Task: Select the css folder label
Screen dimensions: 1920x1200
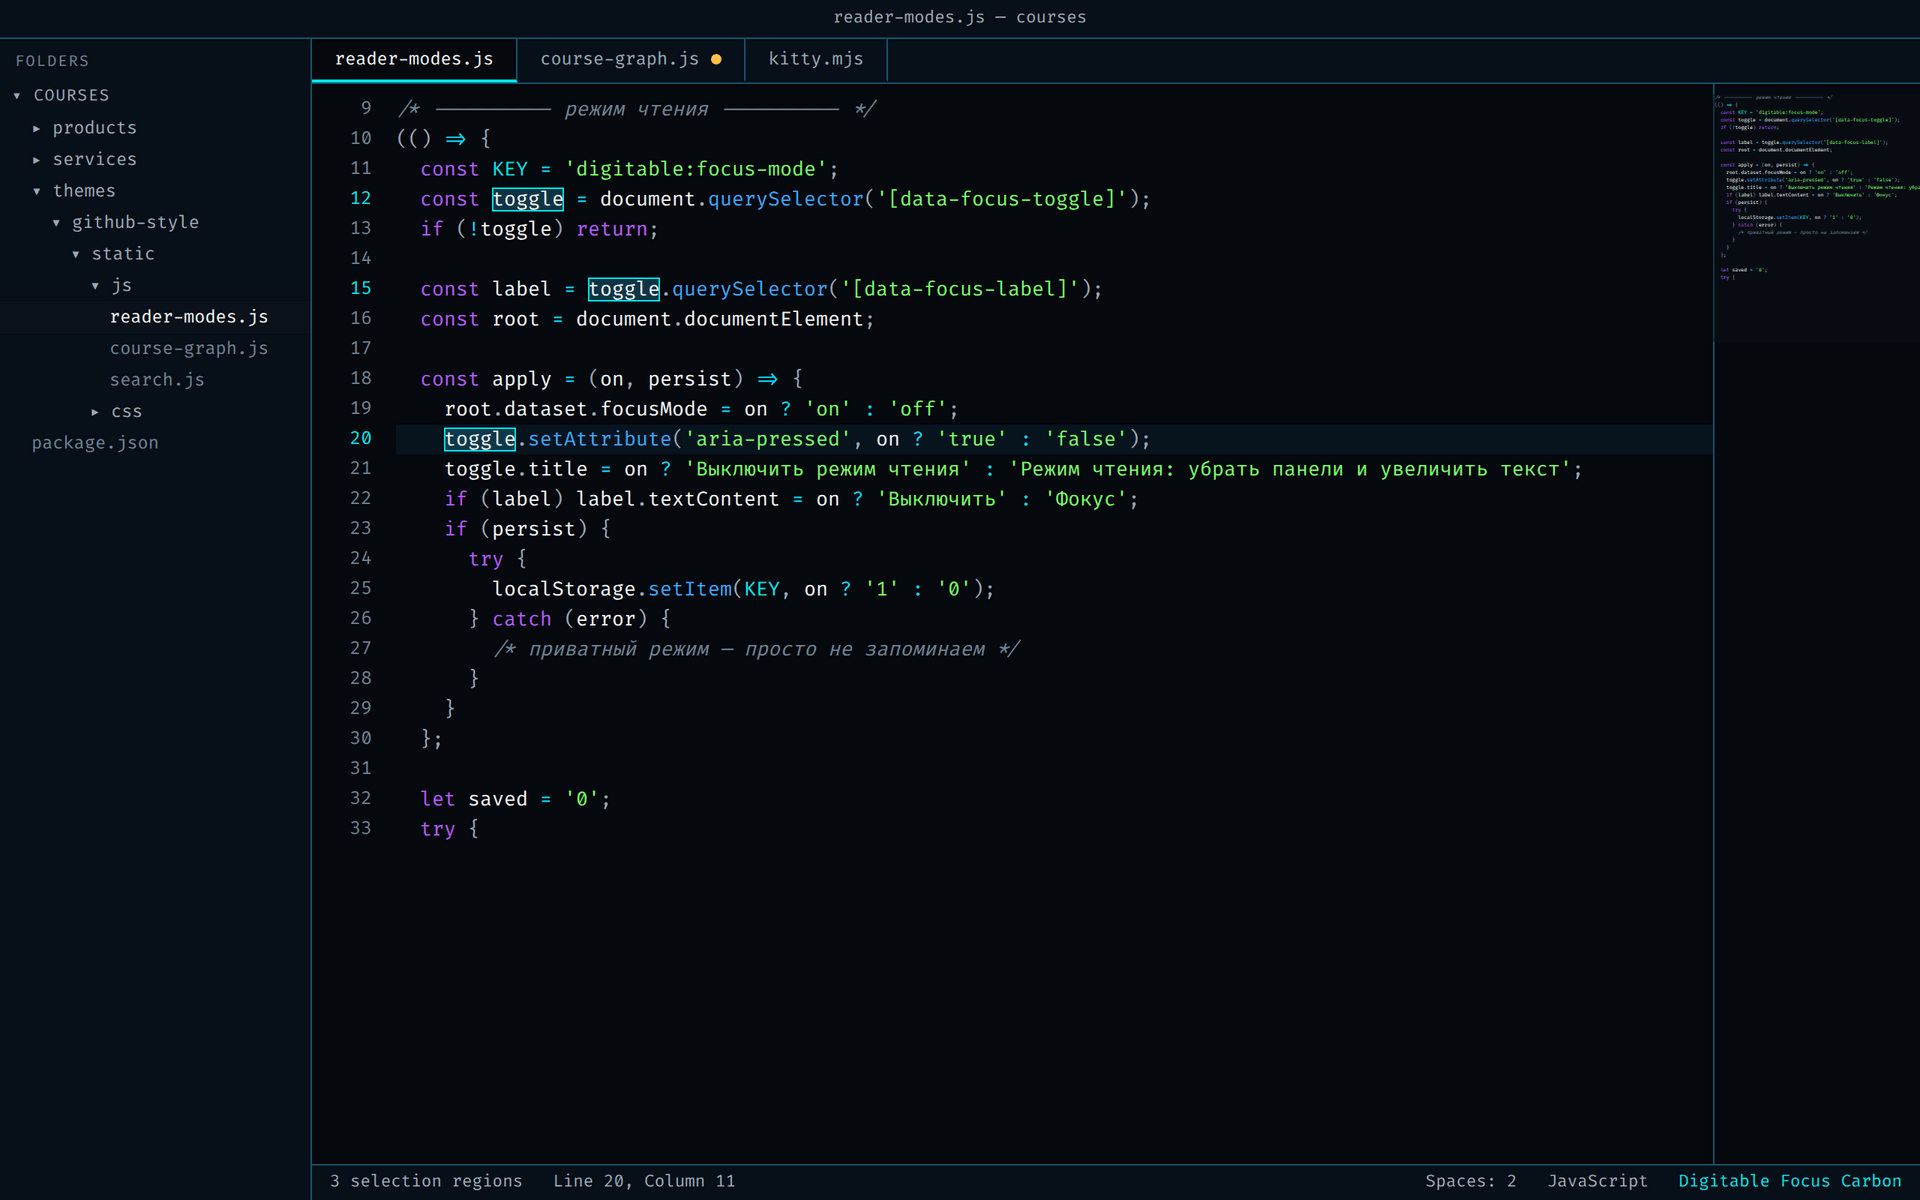Action: point(127,411)
